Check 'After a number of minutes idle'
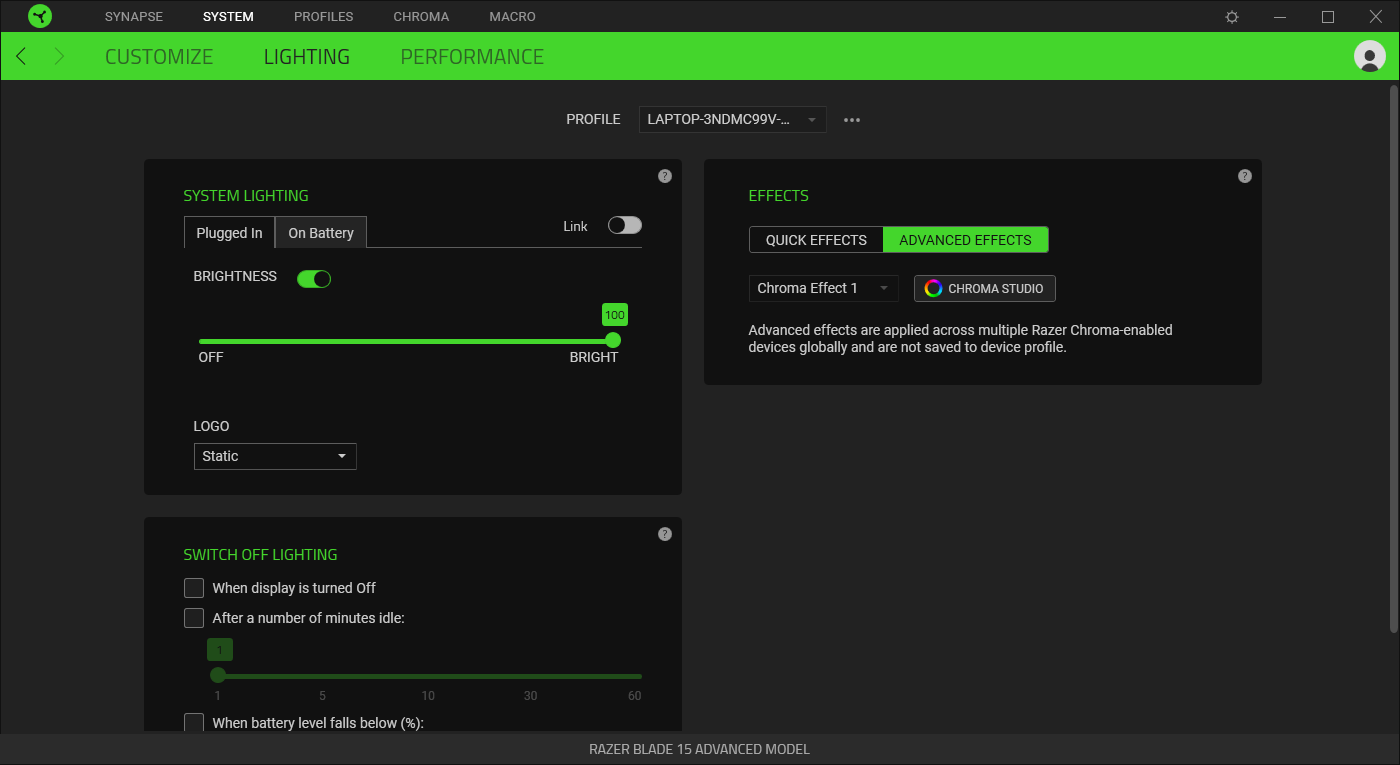 click(194, 618)
